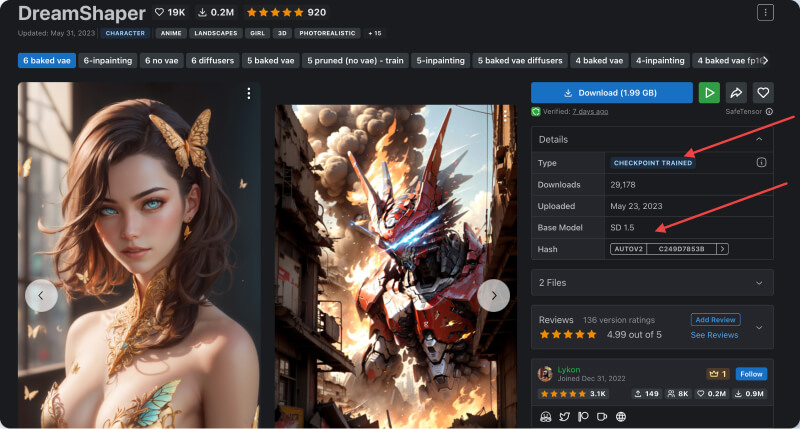Click the globe website icon under Lykon
The image size is (800, 429).
(621, 416)
